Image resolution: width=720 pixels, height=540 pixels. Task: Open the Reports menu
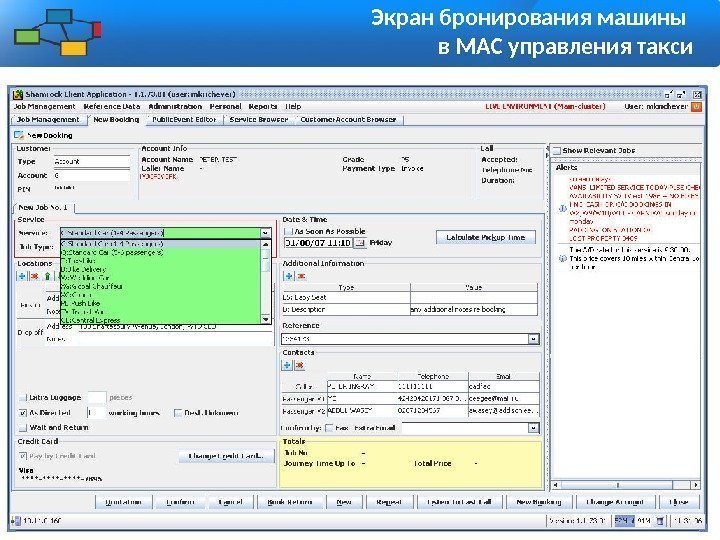pyautogui.click(x=263, y=107)
